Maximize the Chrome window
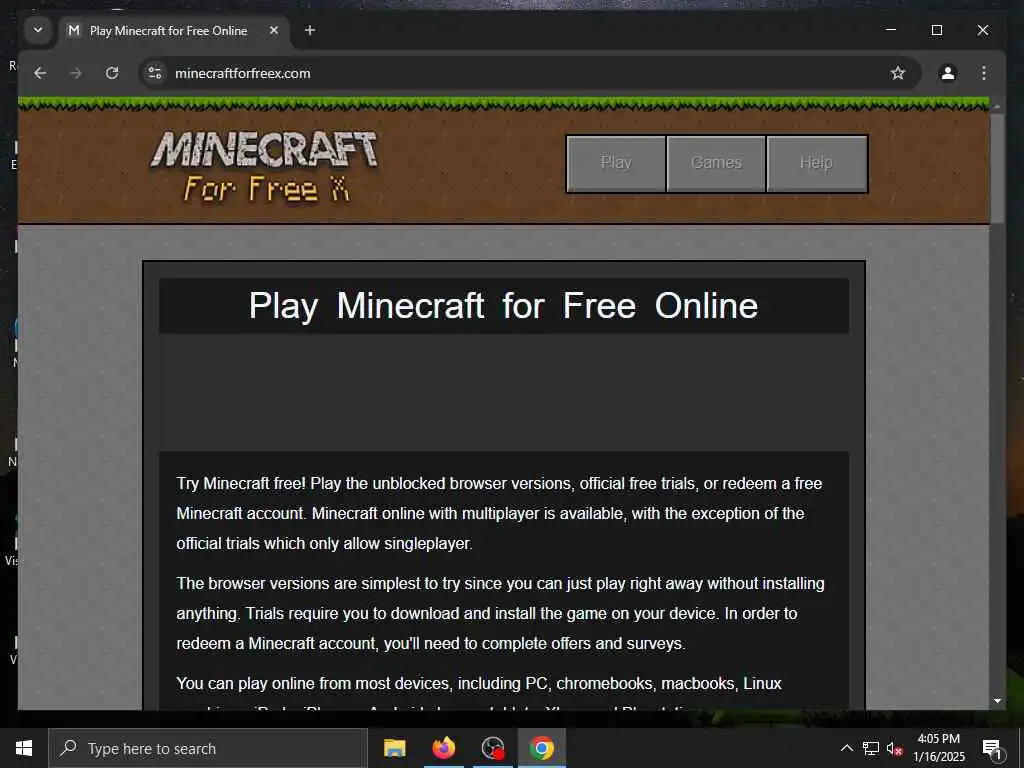1024x768 pixels. pyautogui.click(x=936, y=30)
